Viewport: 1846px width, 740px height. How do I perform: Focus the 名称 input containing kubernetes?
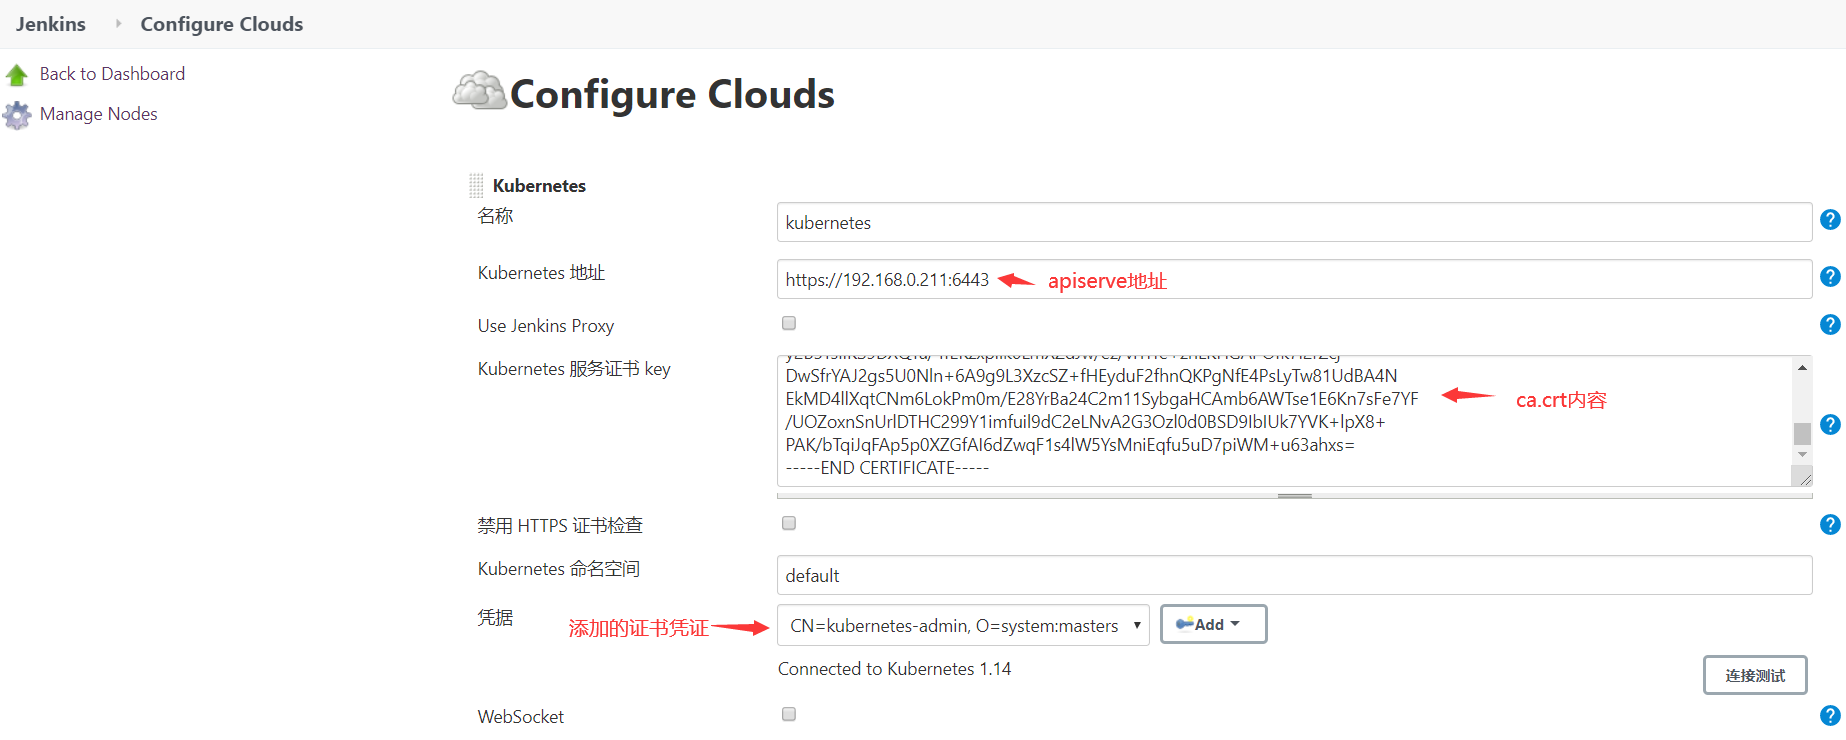coord(1294,222)
